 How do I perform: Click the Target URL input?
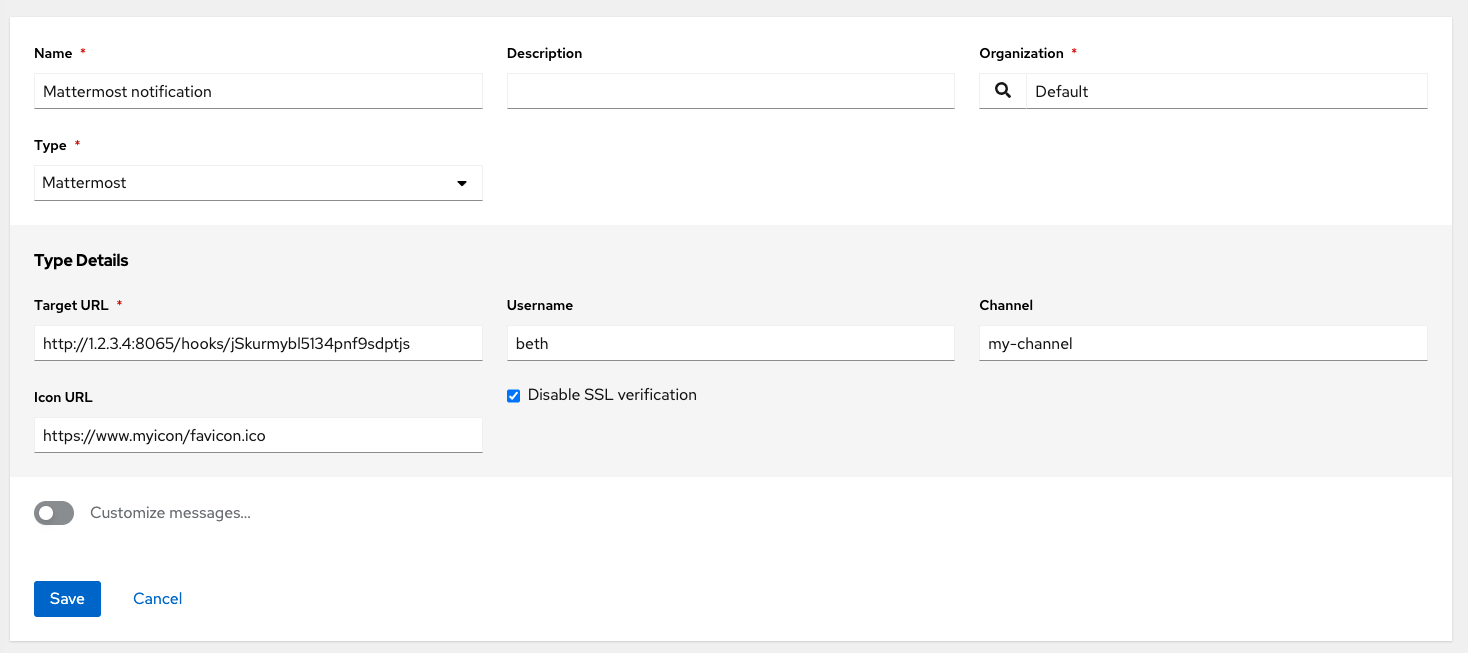258,342
